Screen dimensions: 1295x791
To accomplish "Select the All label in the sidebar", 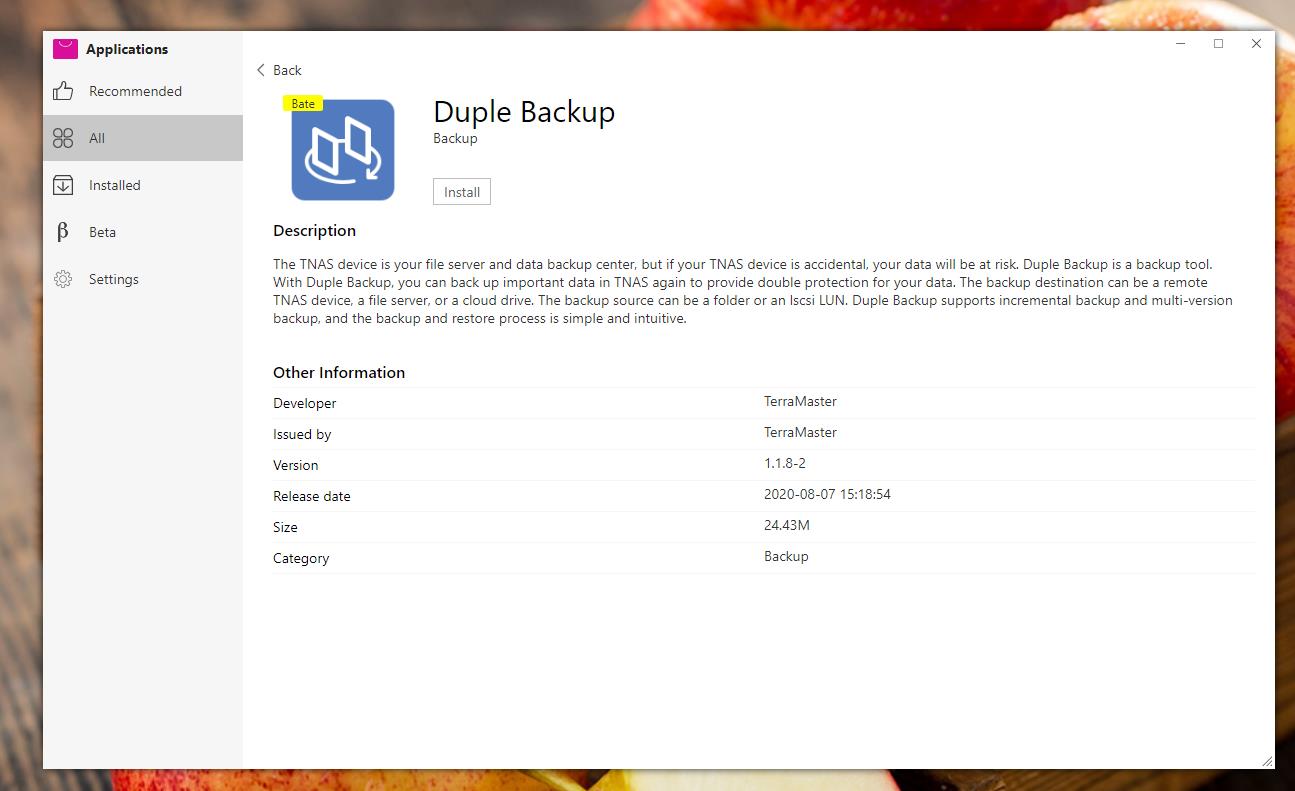I will pos(97,138).
